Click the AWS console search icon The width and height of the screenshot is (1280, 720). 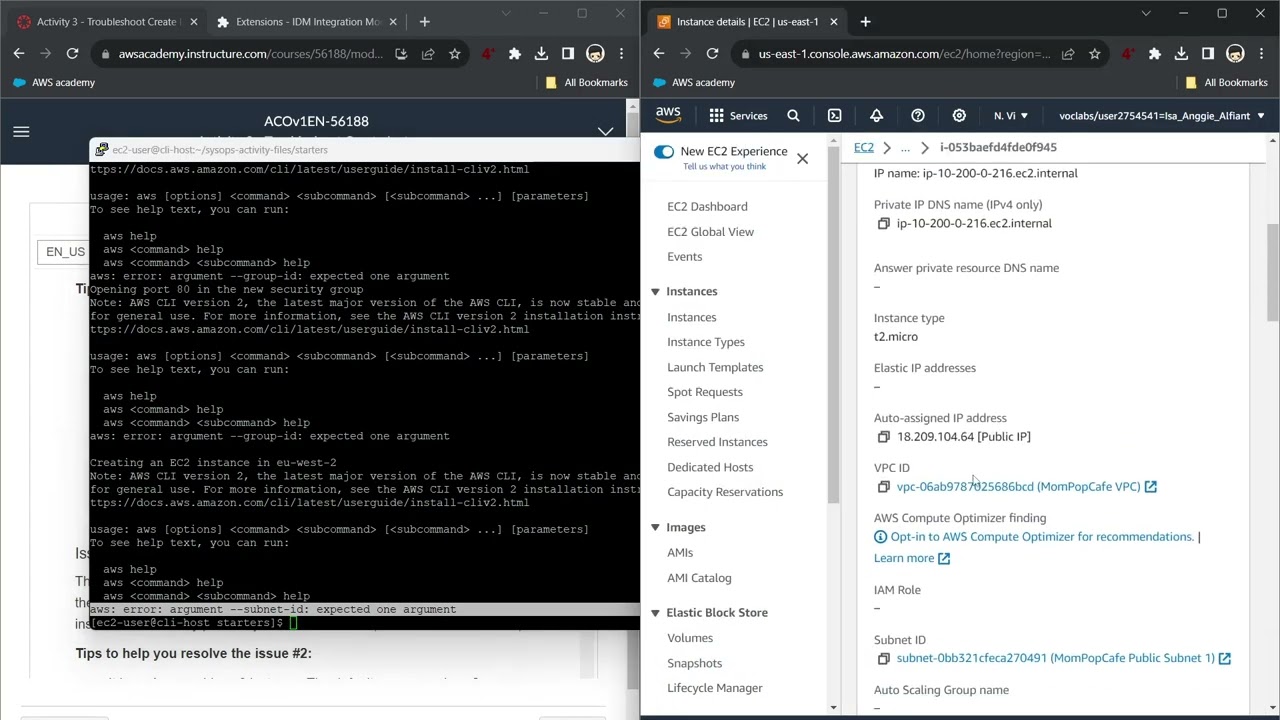(793, 116)
